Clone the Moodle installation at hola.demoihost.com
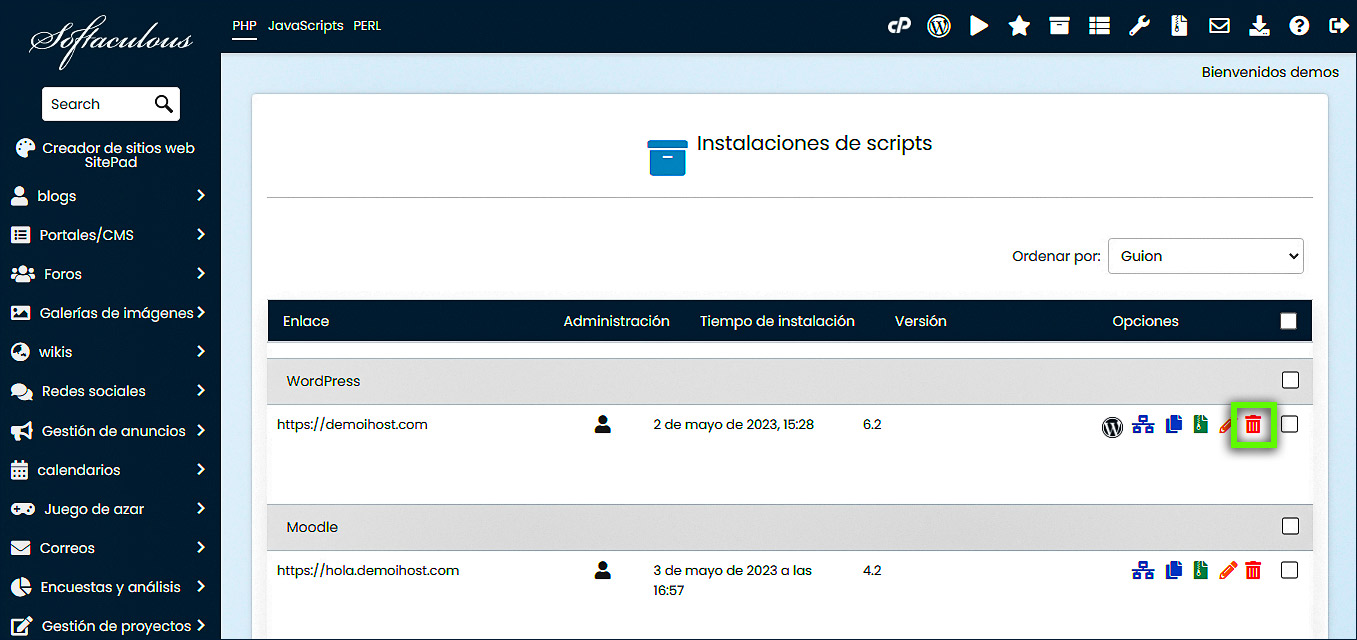Viewport: 1357px width, 640px height. [1173, 570]
